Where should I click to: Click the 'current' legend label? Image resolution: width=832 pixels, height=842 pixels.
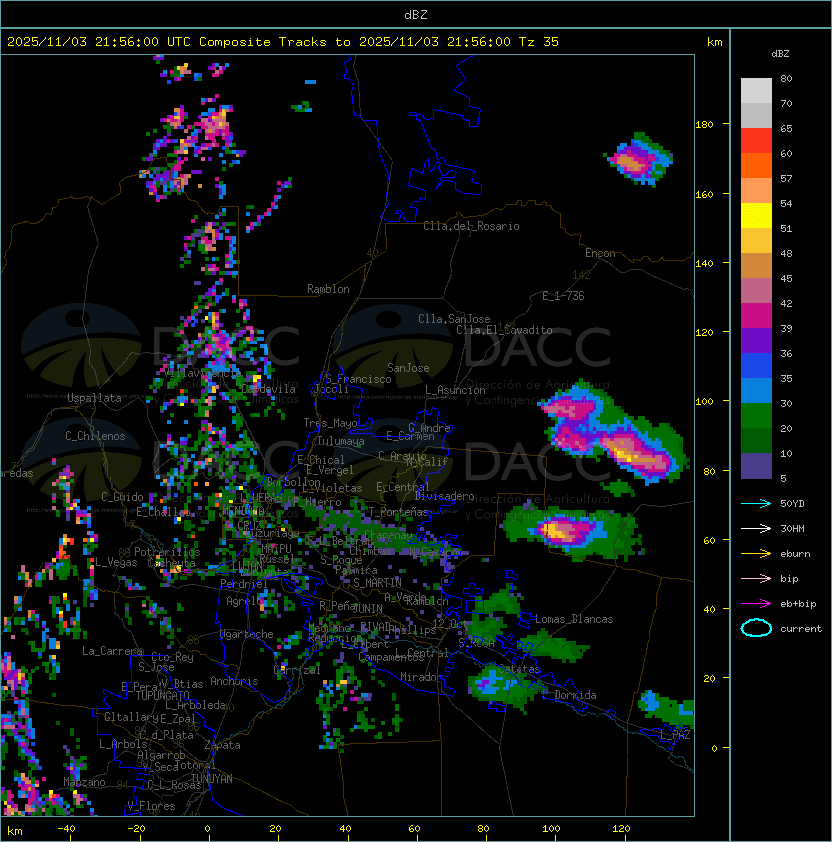pos(801,629)
